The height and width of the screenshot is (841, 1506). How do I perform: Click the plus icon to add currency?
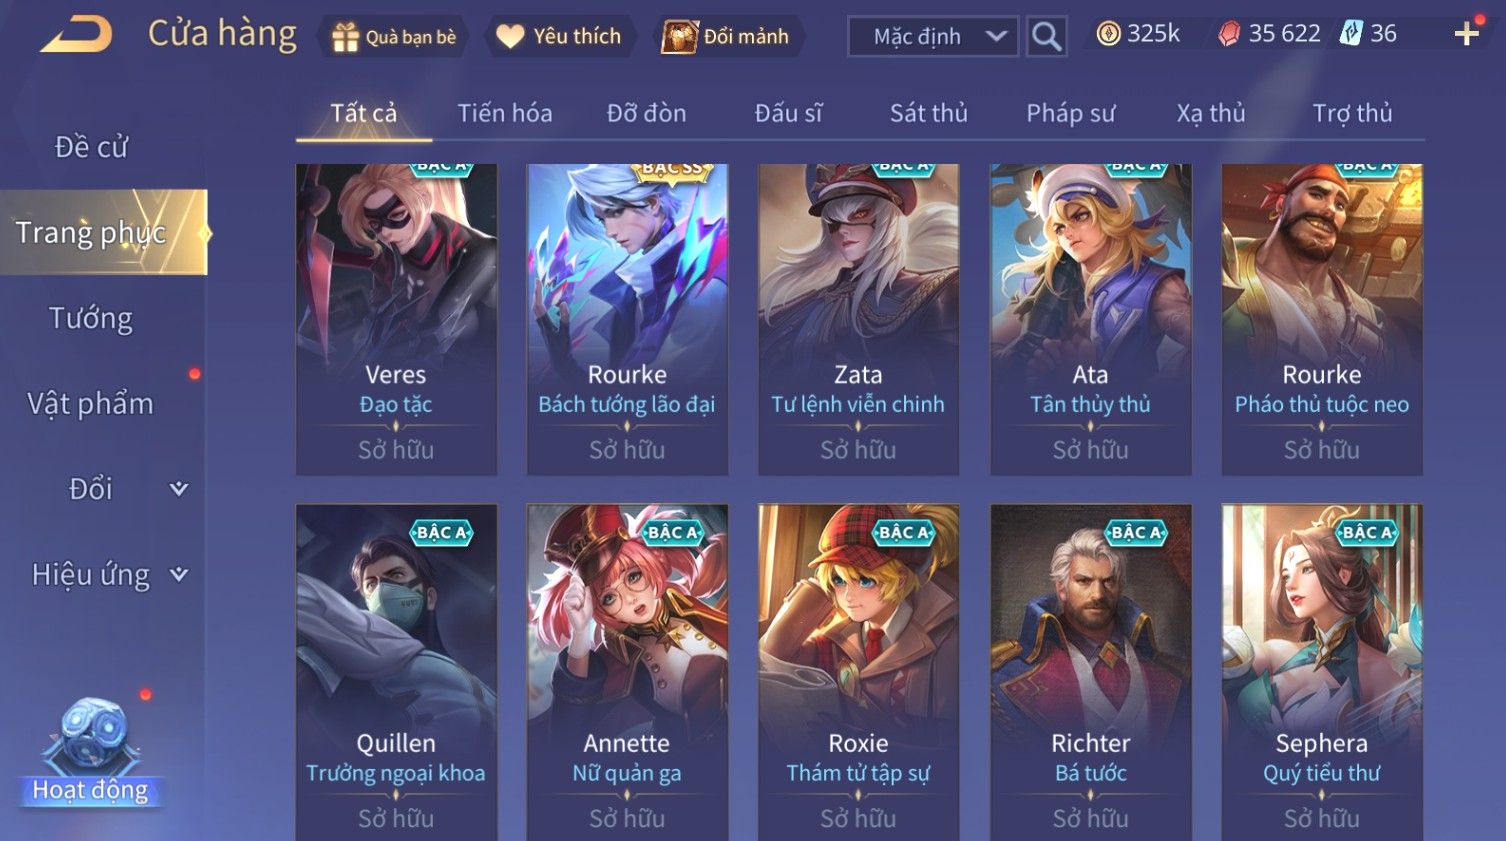point(1466,34)
